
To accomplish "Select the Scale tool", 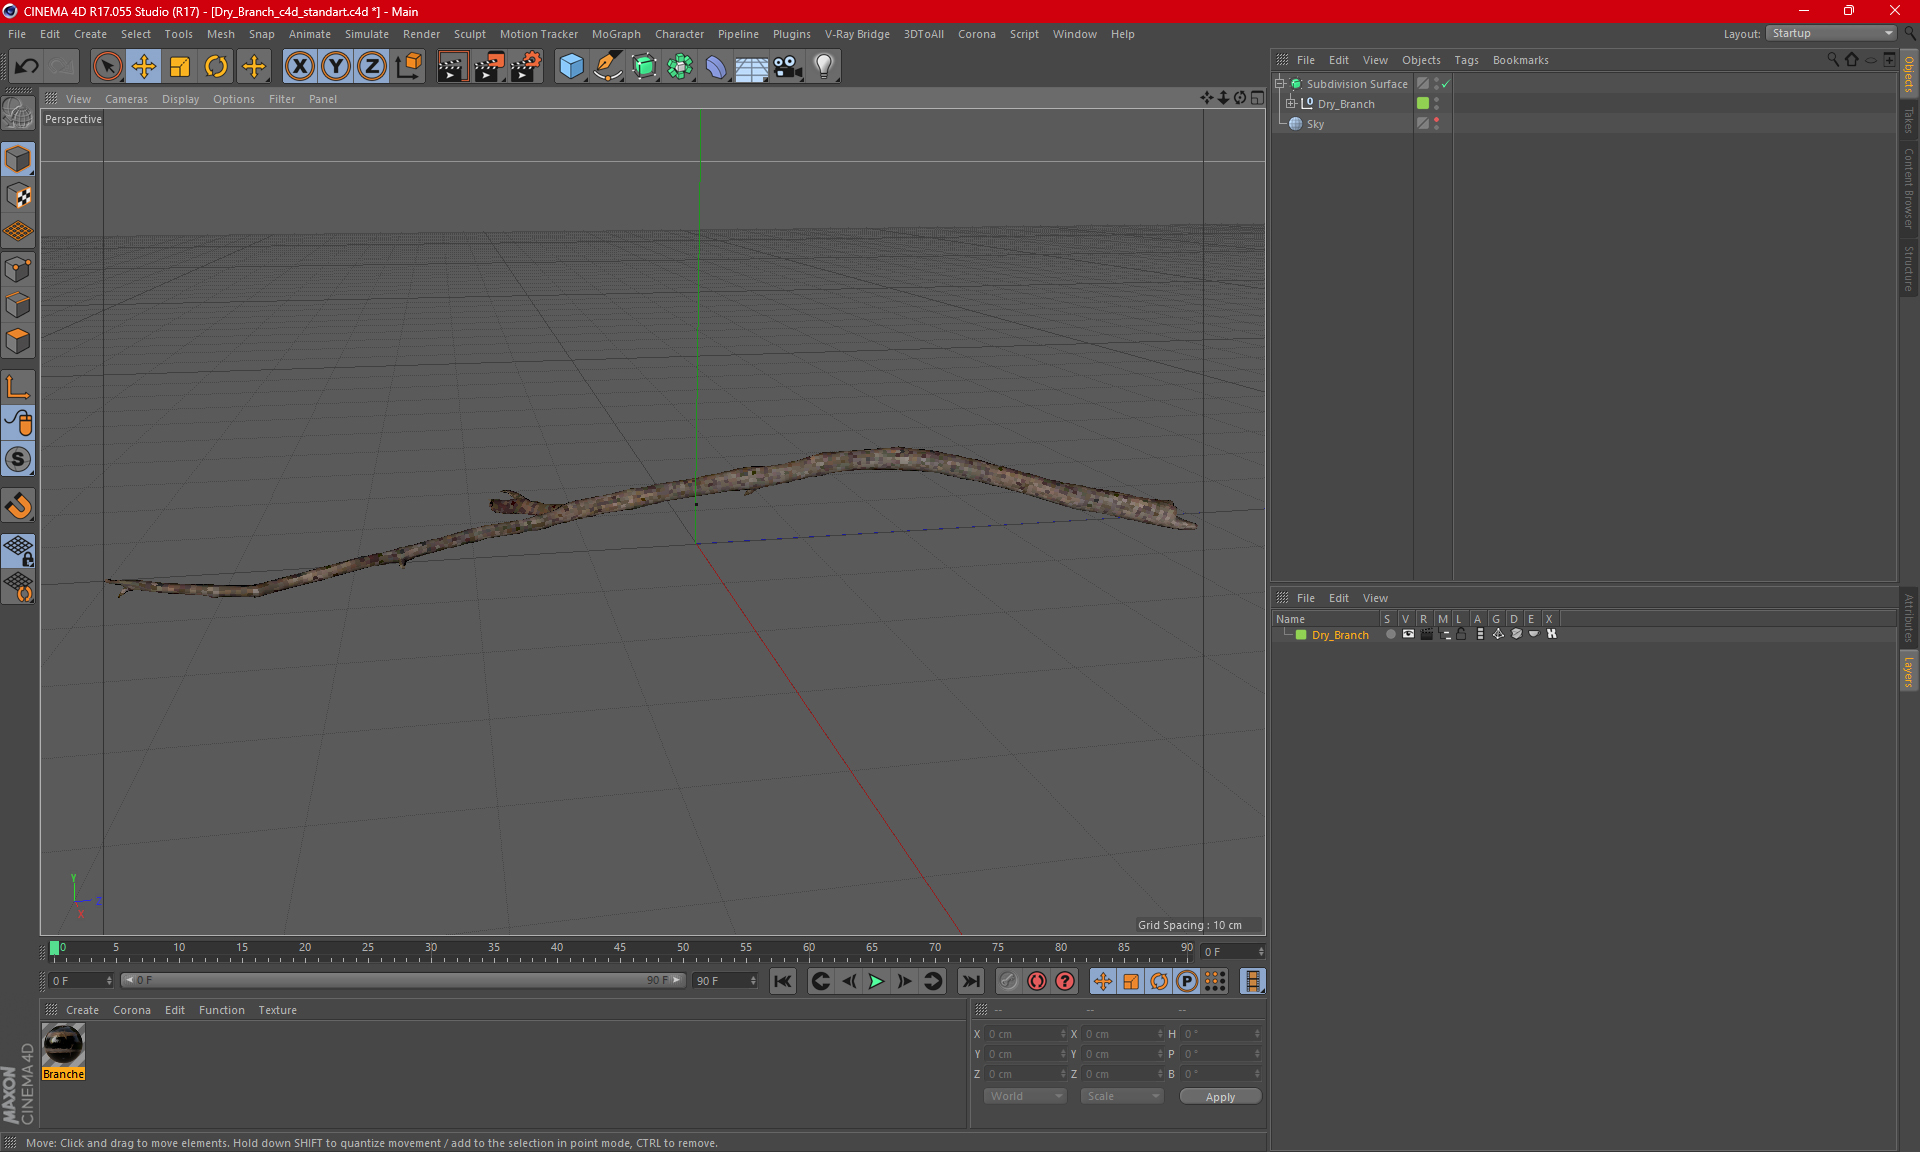I will tap(180, 67).
